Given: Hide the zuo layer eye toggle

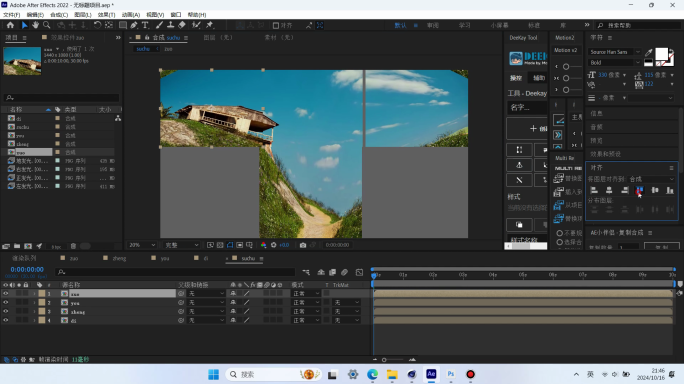Looking at the screenshot, I should (x=6, y=294).
